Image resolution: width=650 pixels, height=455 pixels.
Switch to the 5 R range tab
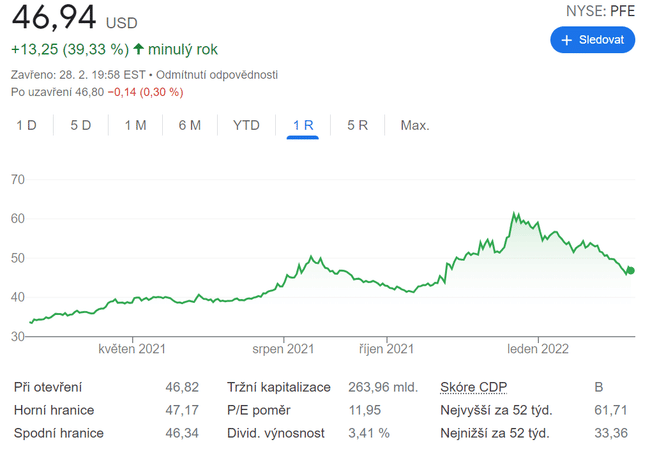click(x=357, y=125)
